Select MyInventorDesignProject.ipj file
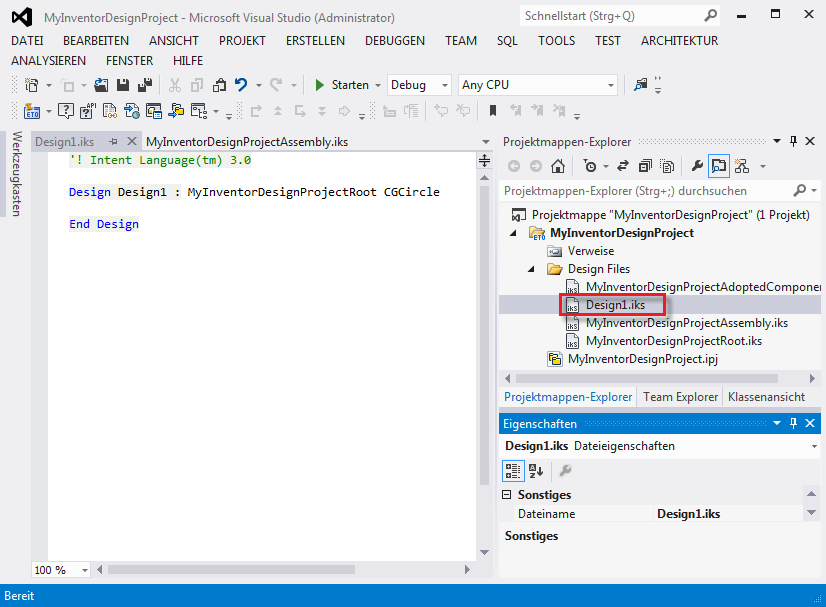The image size is (826, 607). point(642,359)
